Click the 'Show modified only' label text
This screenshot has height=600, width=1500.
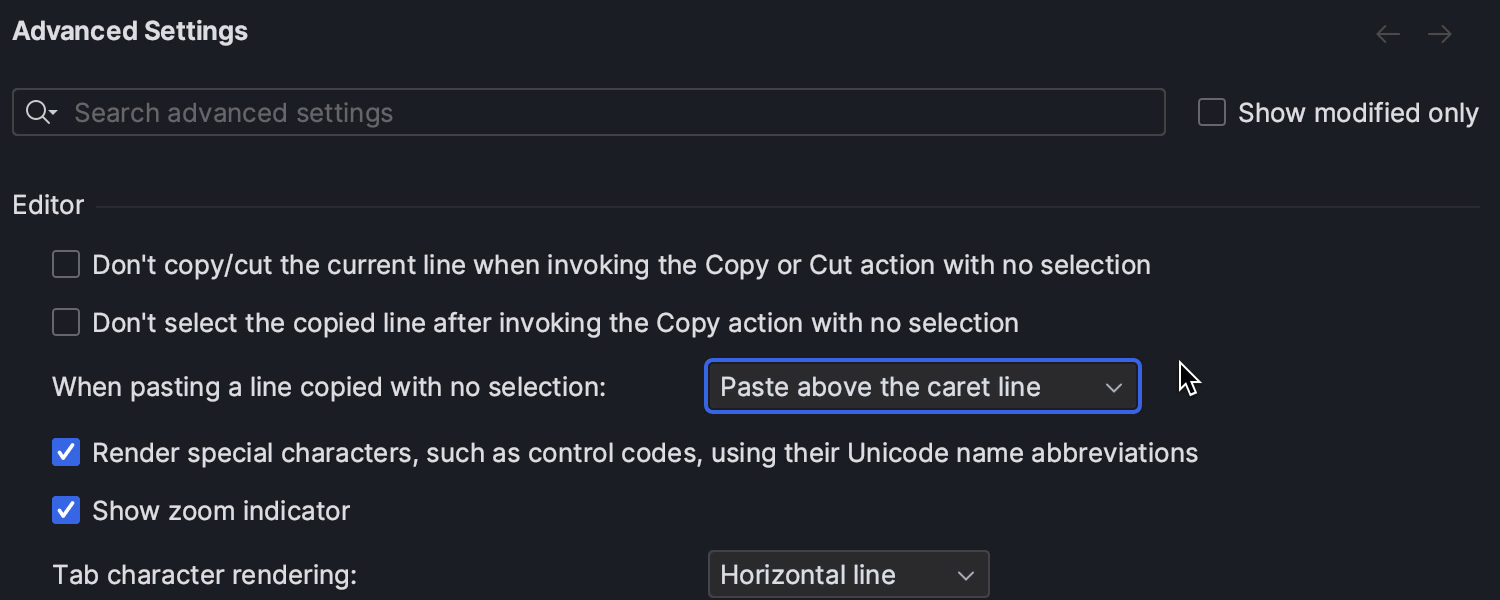(x=1358, y=113)
